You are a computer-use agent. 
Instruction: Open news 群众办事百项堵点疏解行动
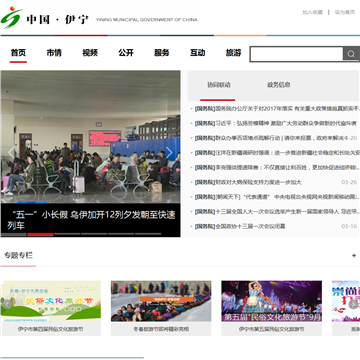pos(270,138)
